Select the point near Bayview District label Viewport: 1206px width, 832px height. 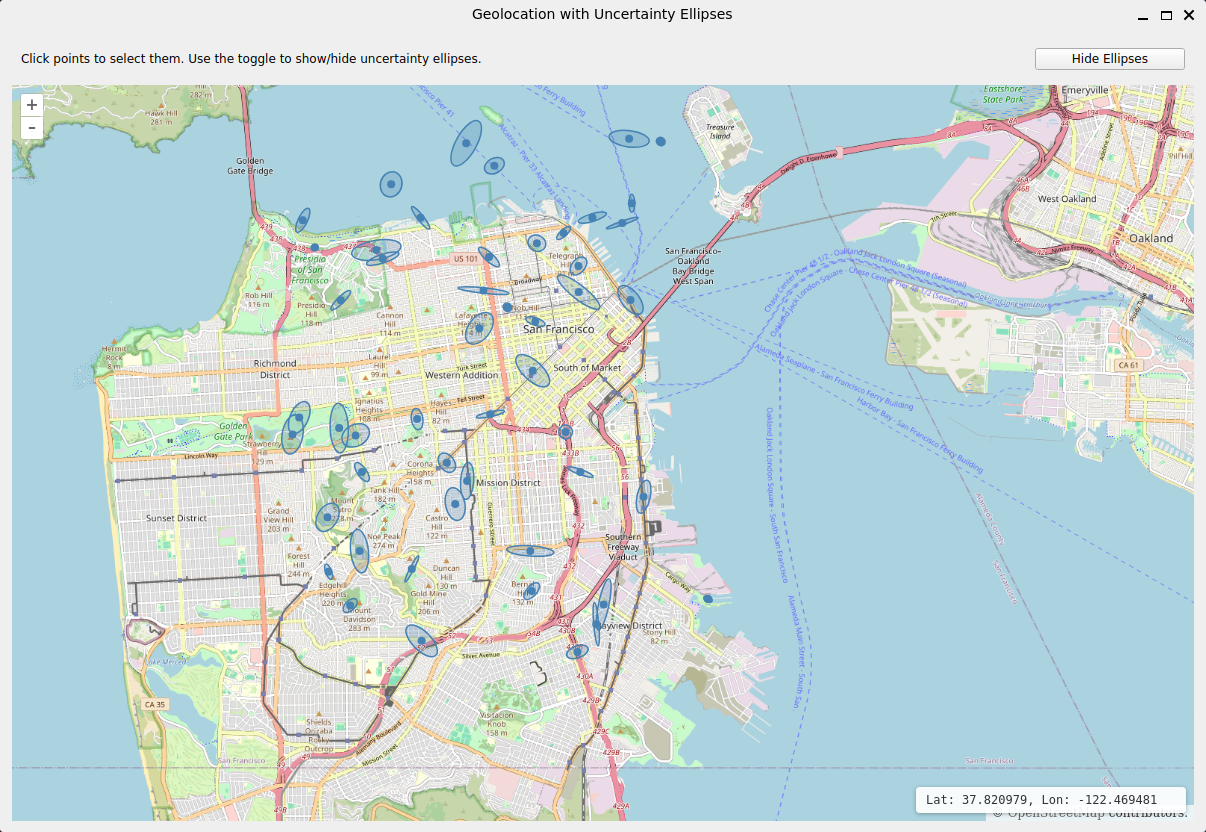click(x=597, y=625)
